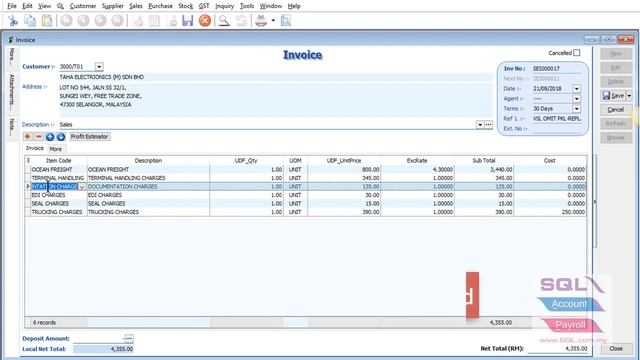
Task: Open the Profit Estimator
Action: [x=89, y=136]
